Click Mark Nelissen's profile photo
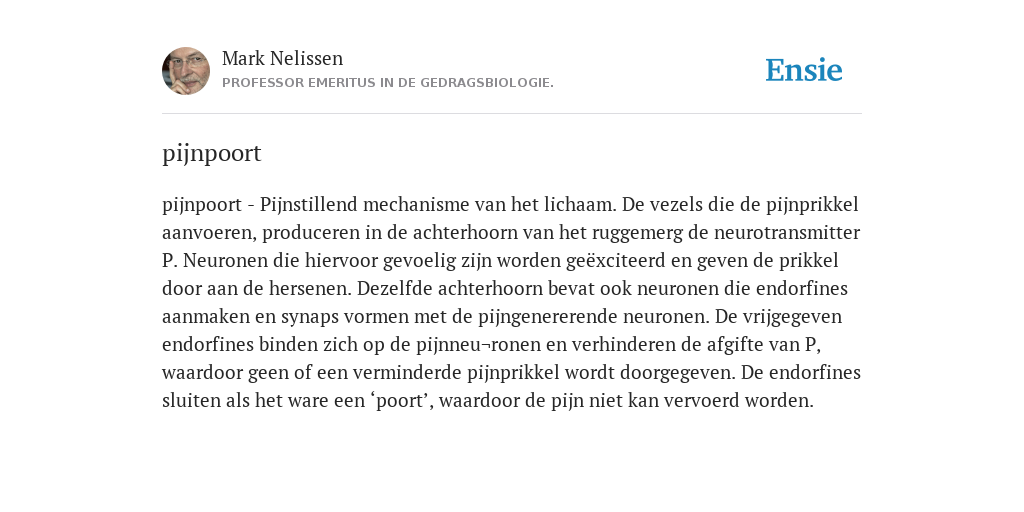The image size is (1024, 512). click(186, 71)
